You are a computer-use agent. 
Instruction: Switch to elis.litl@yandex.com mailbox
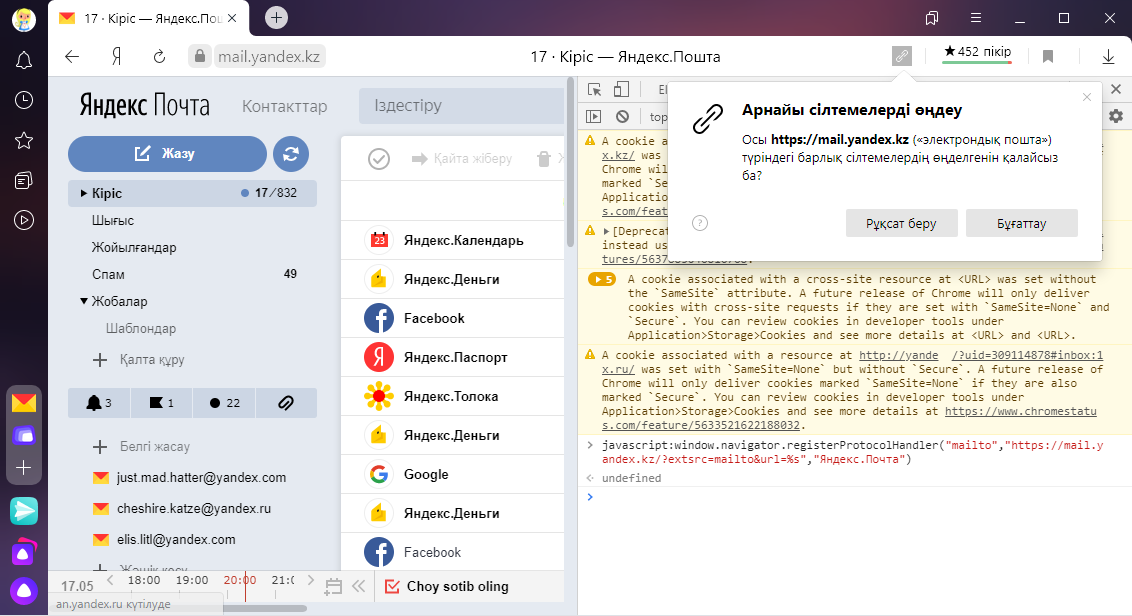pos(165,539)
